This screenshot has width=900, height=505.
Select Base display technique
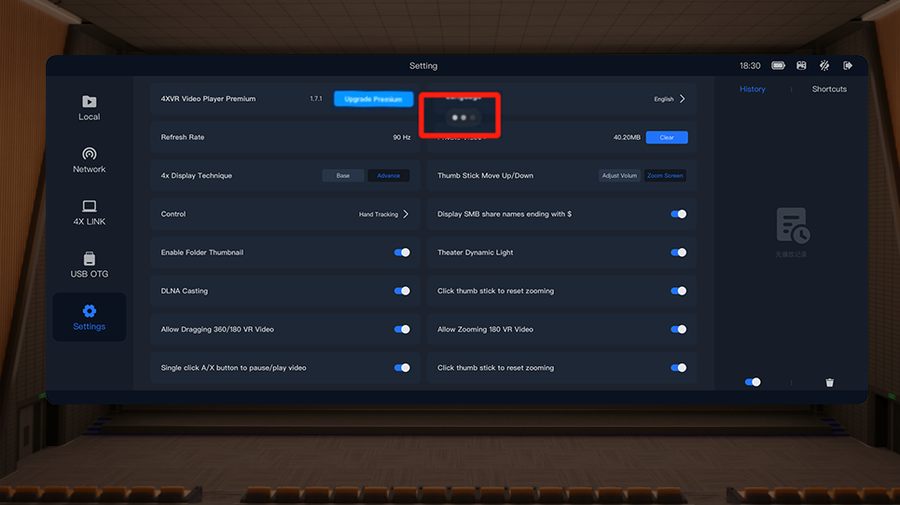(343, 176)
